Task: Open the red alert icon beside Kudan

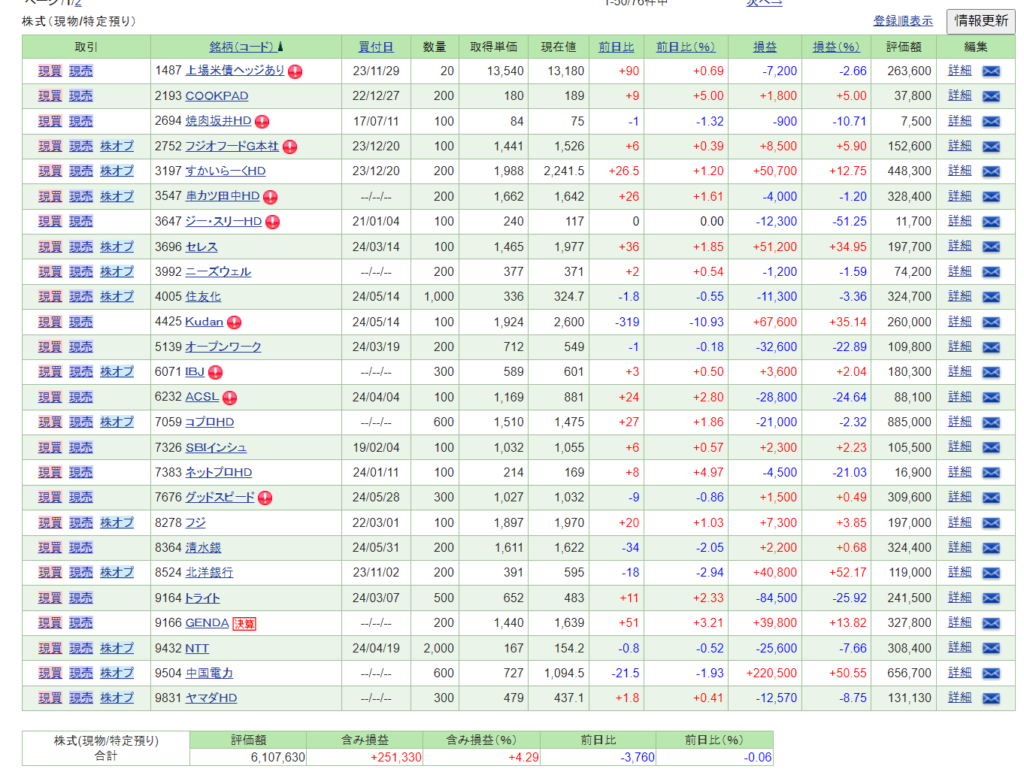Action: (x=233, y=322)
